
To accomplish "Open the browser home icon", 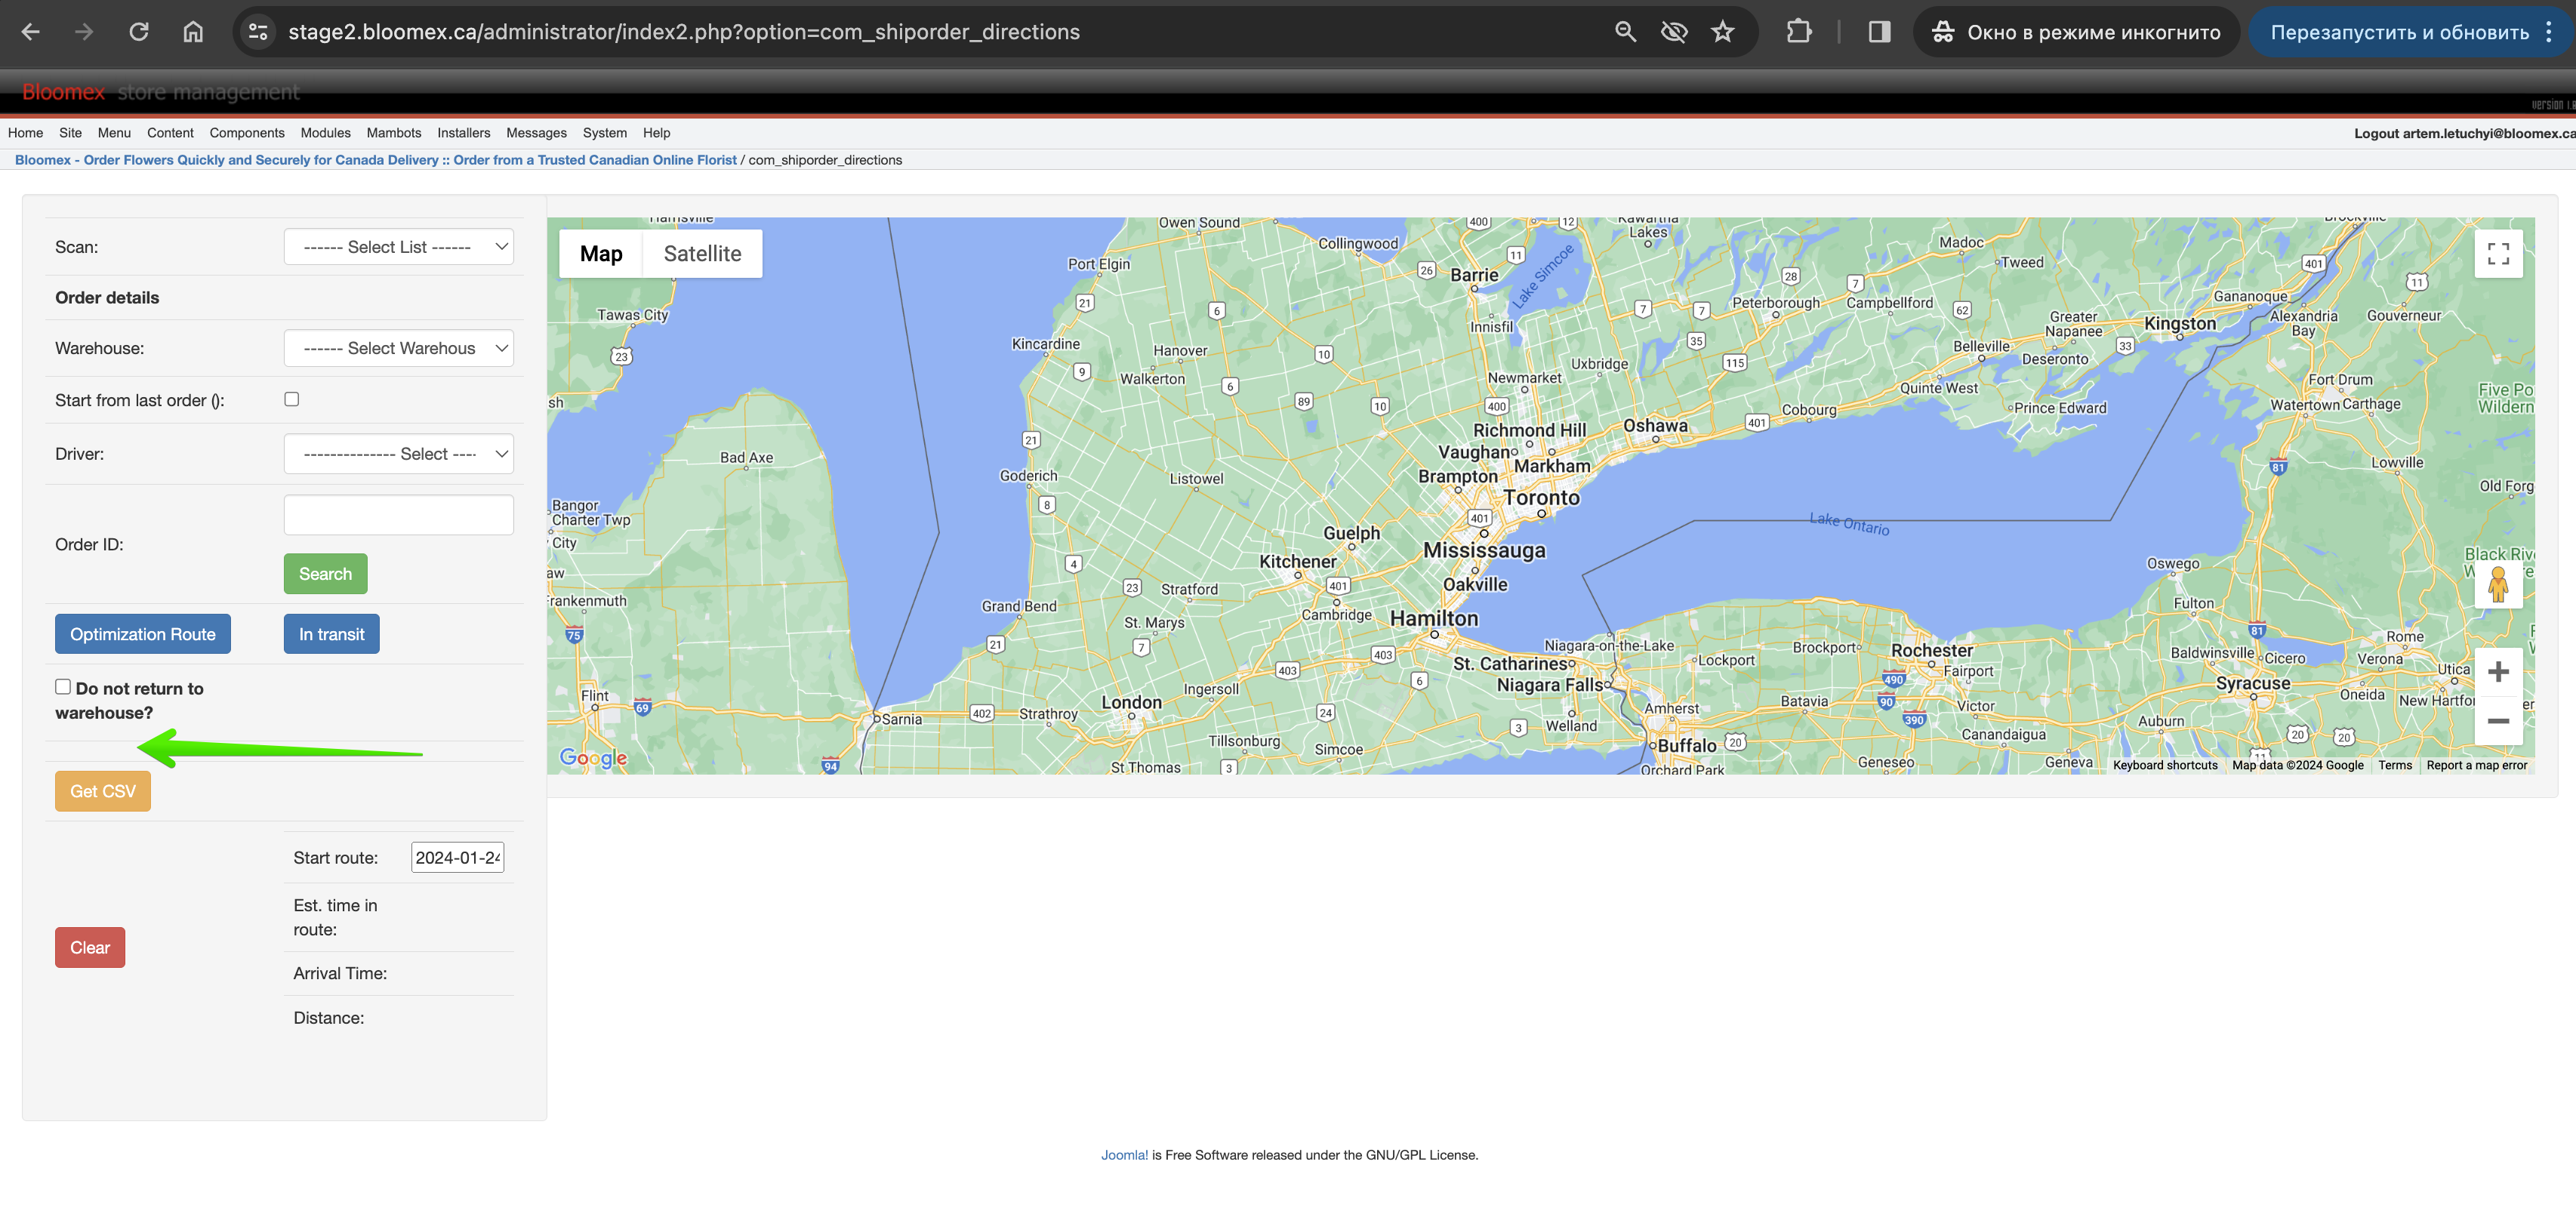I will tap(193, 32).
